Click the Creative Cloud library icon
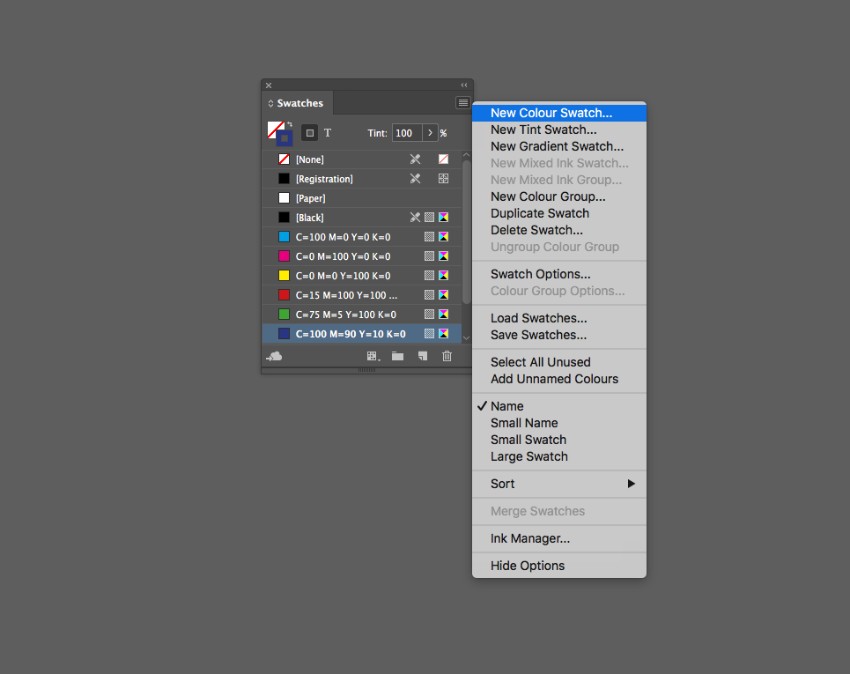The height and width of the screenshot is (674, 850). point(274,356)
